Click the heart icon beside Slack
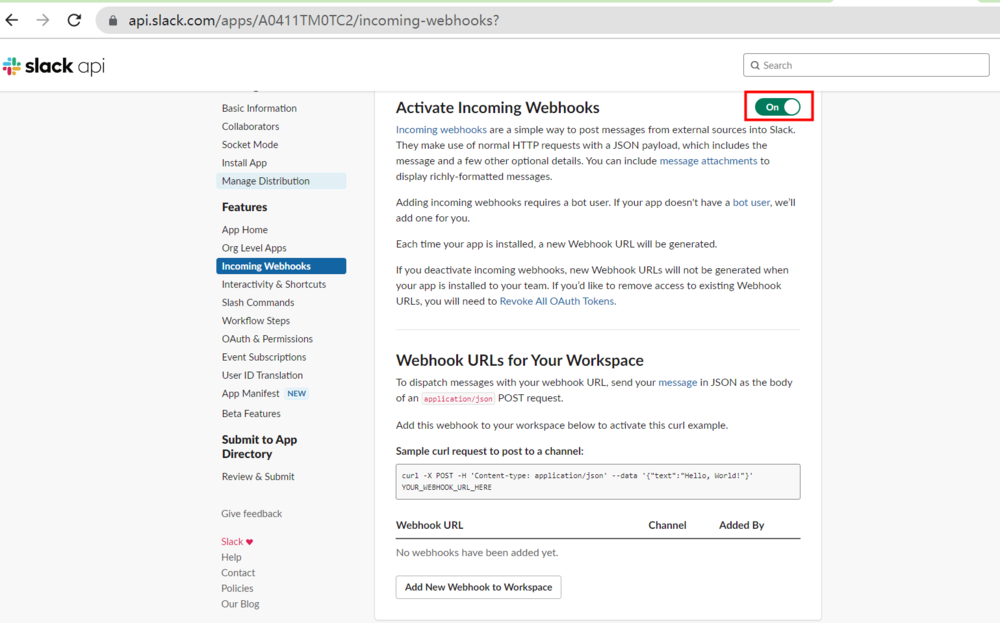Image resolution: width=1000 pixels, height=623 pixels. [x=249, y=542]
